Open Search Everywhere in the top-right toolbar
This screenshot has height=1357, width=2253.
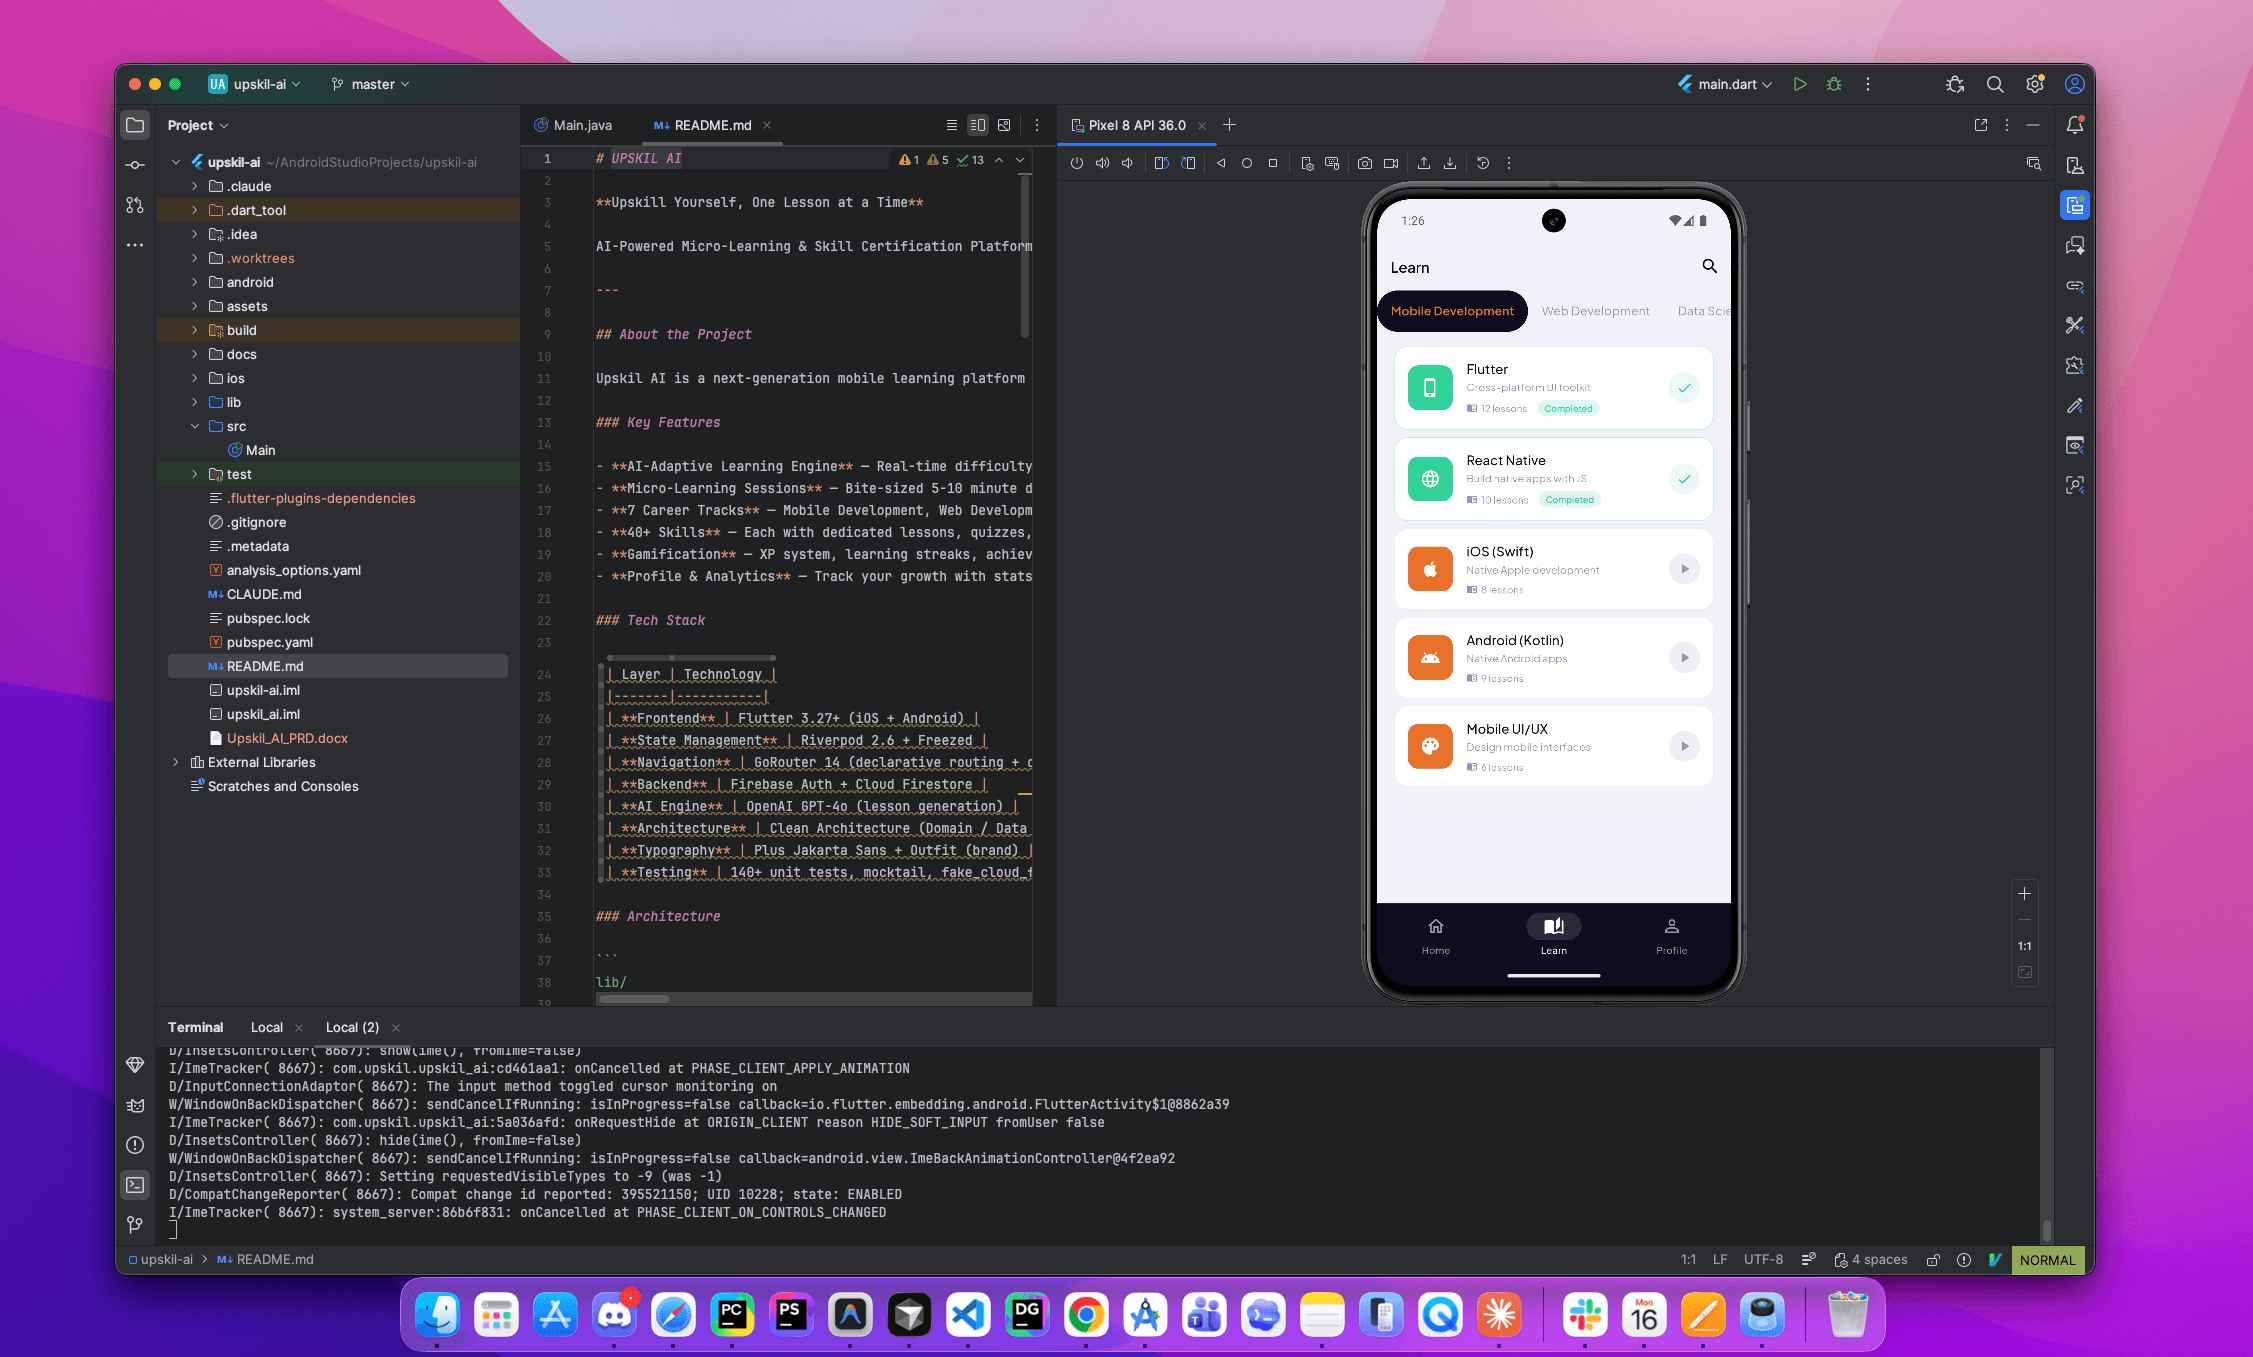[x=1994, y=84]
